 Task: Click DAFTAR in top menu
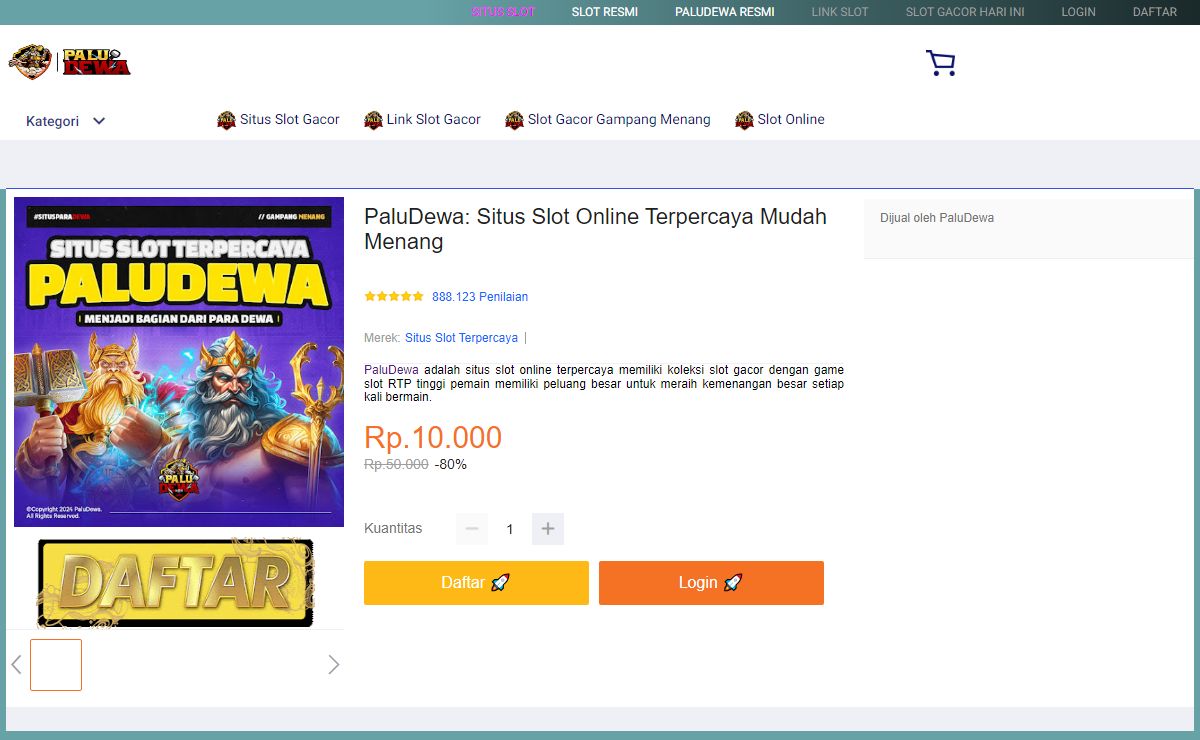pyautogui.click(x=1155, y=12)
